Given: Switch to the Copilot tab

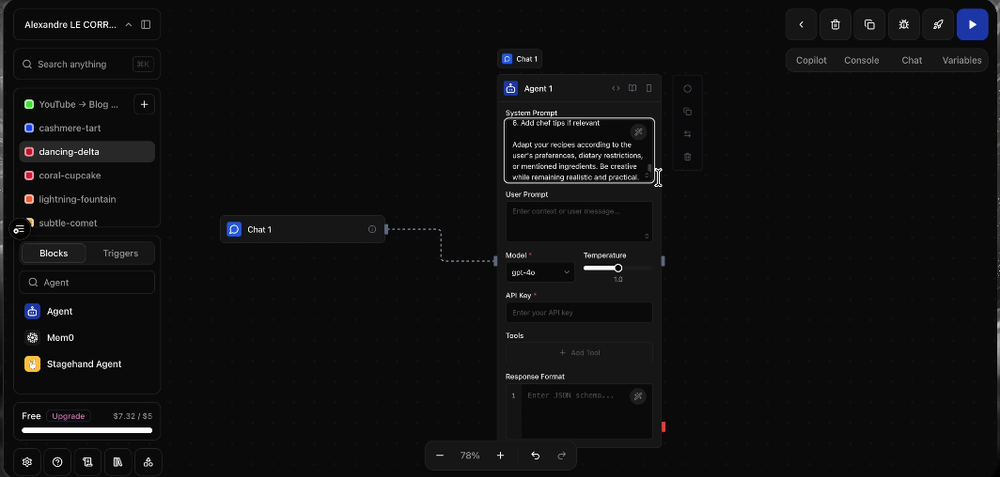Looking at the screenshot, I should click(811, 61).
